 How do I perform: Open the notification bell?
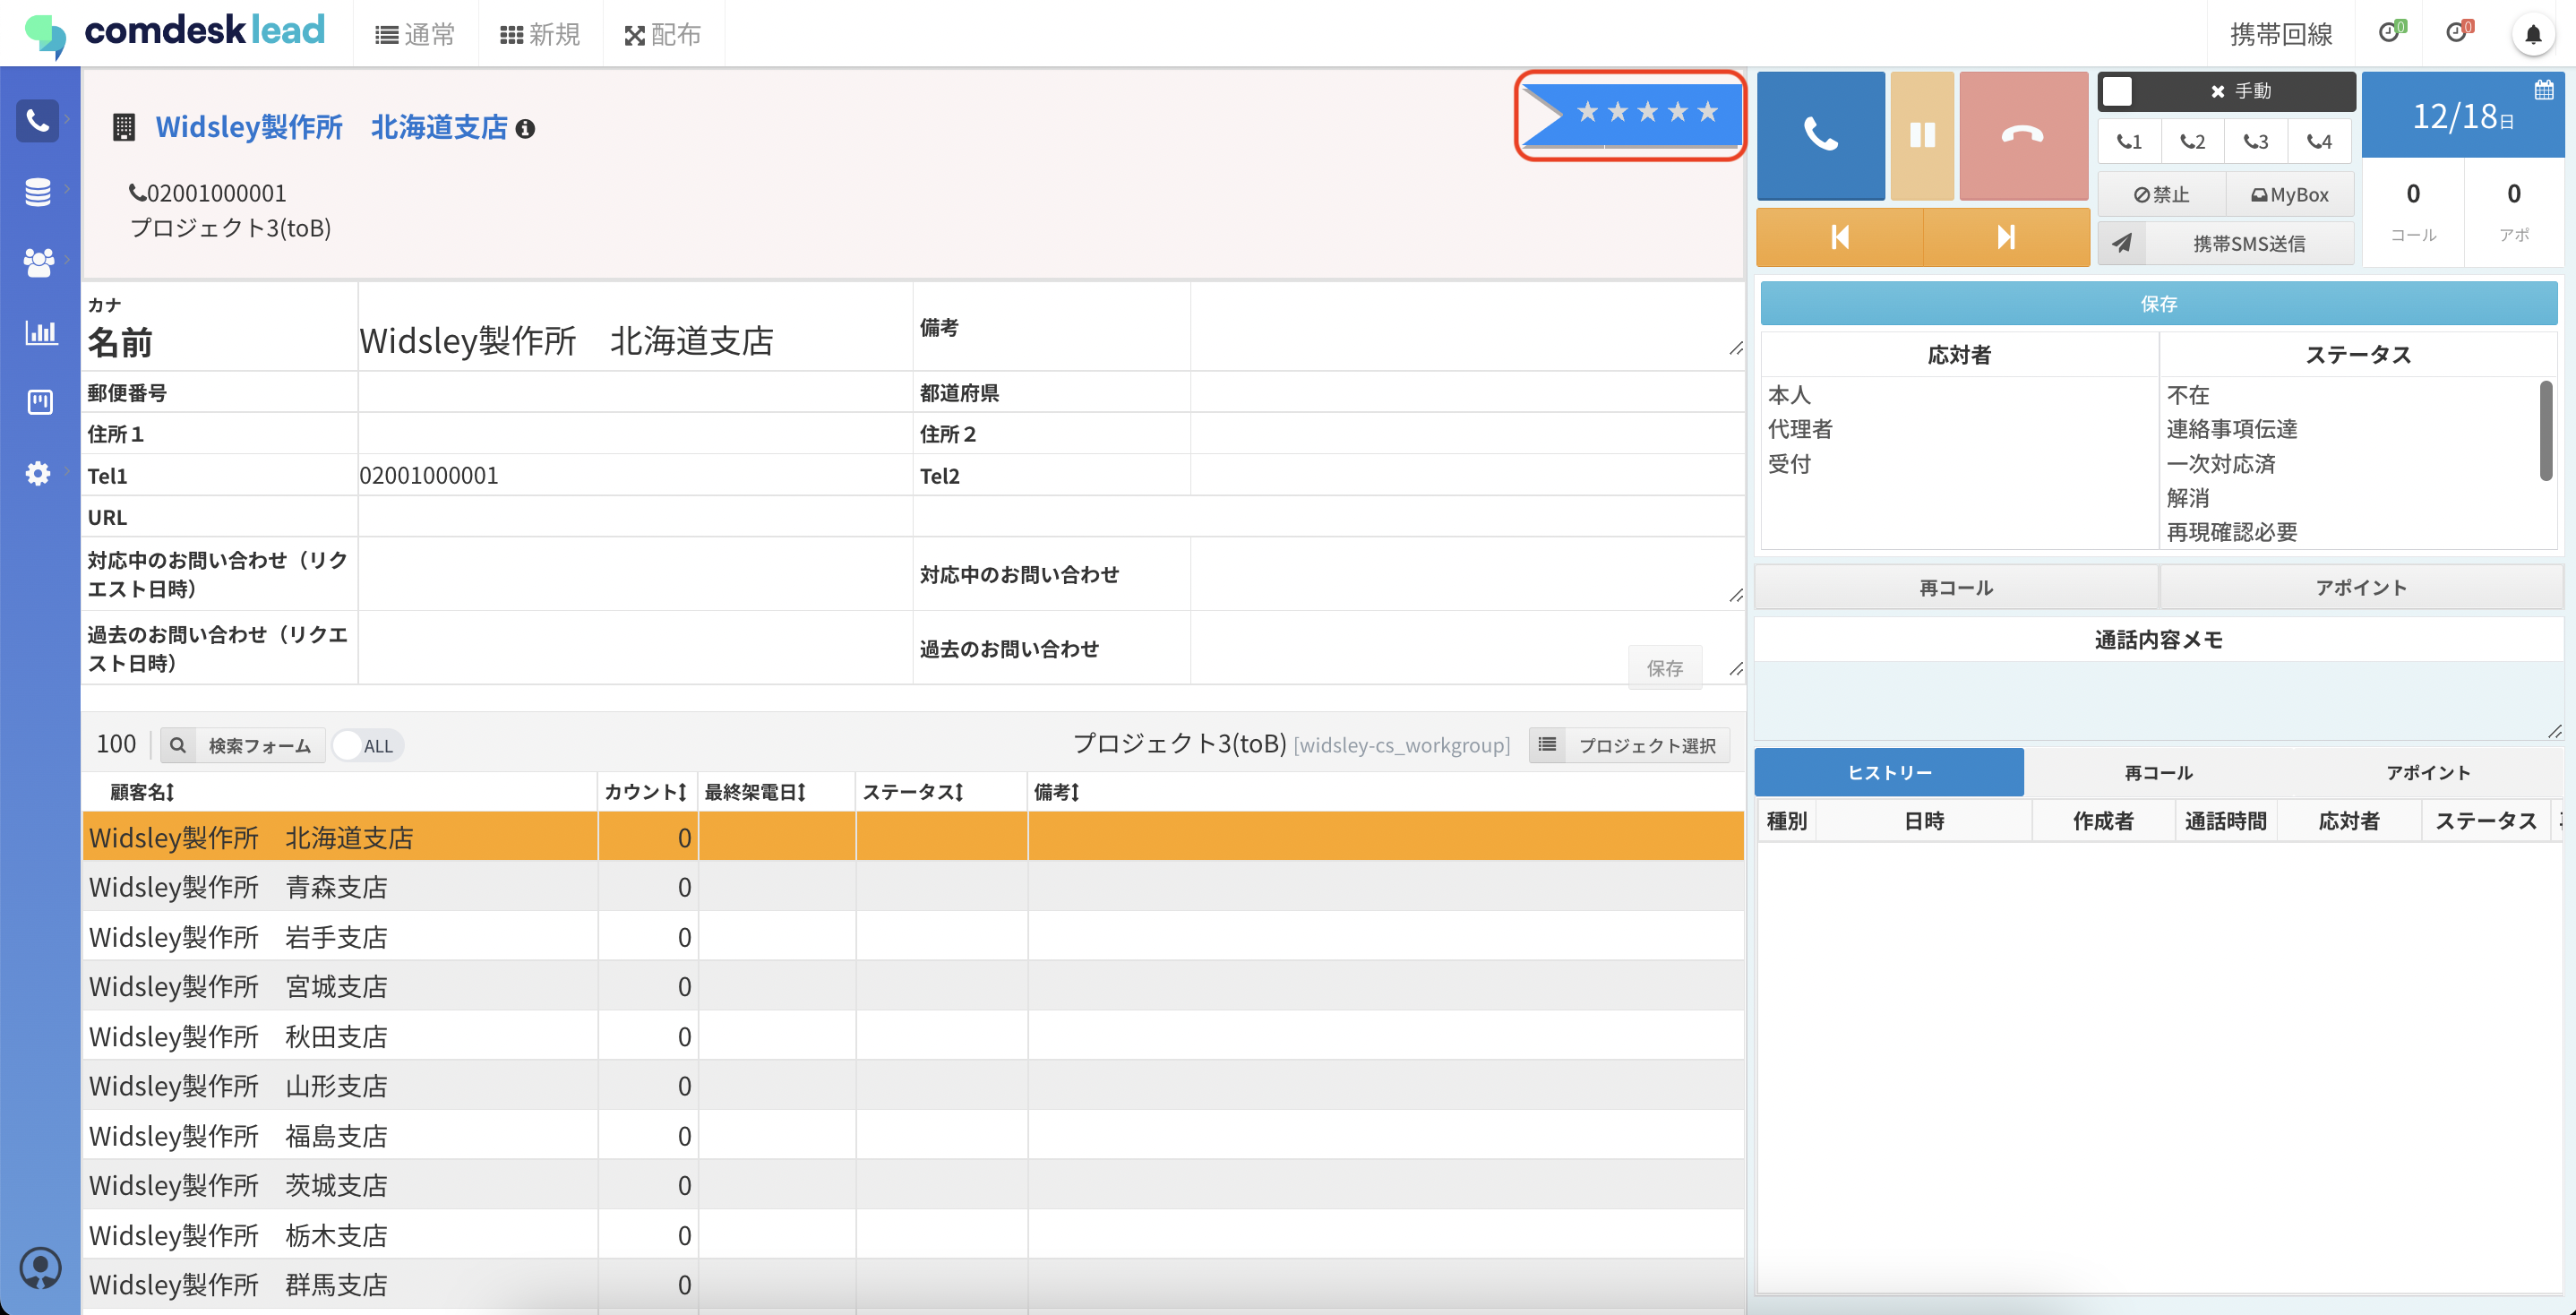pyautogui.click(x=2532, y=35)
